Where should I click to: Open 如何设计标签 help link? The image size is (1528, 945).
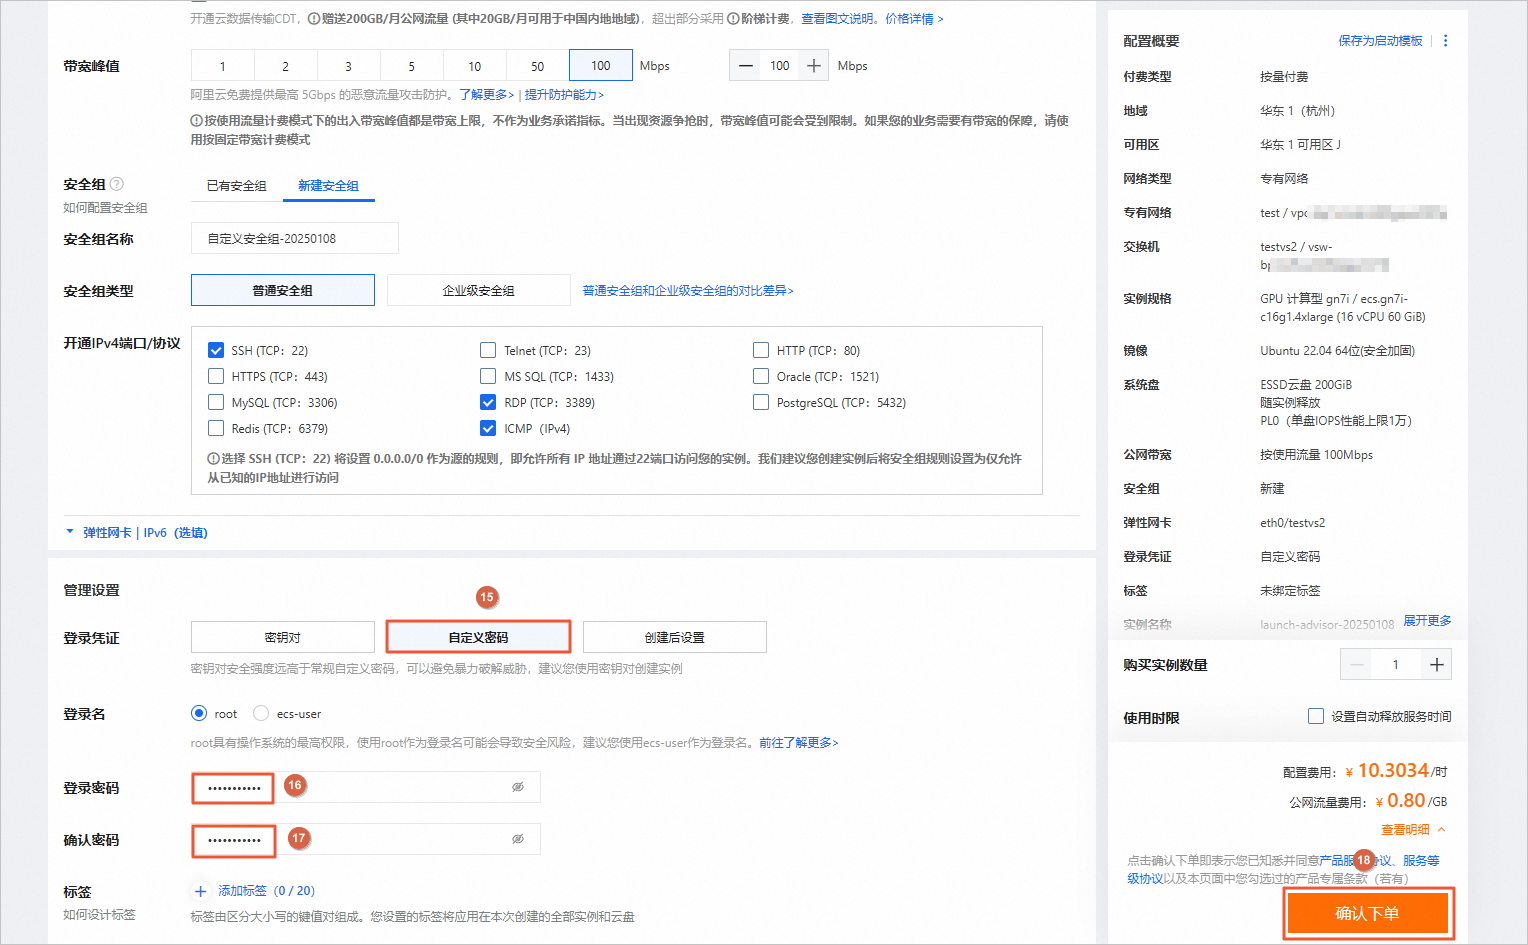click(x=99, y=915)
